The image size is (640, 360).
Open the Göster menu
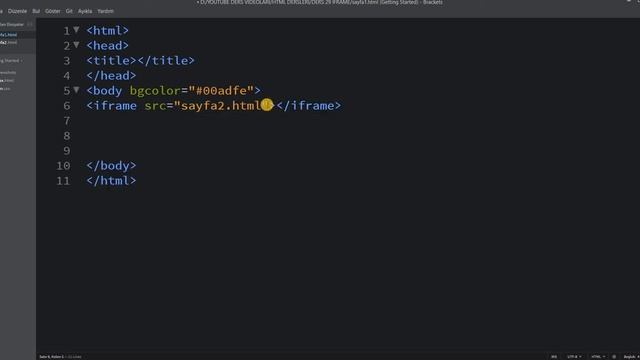pyautogui.click(x=53, y=11)
